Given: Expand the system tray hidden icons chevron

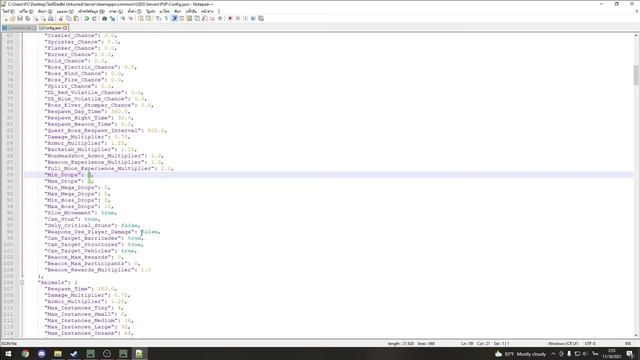Looking at the screenshot, I should [x=553, y=354].
